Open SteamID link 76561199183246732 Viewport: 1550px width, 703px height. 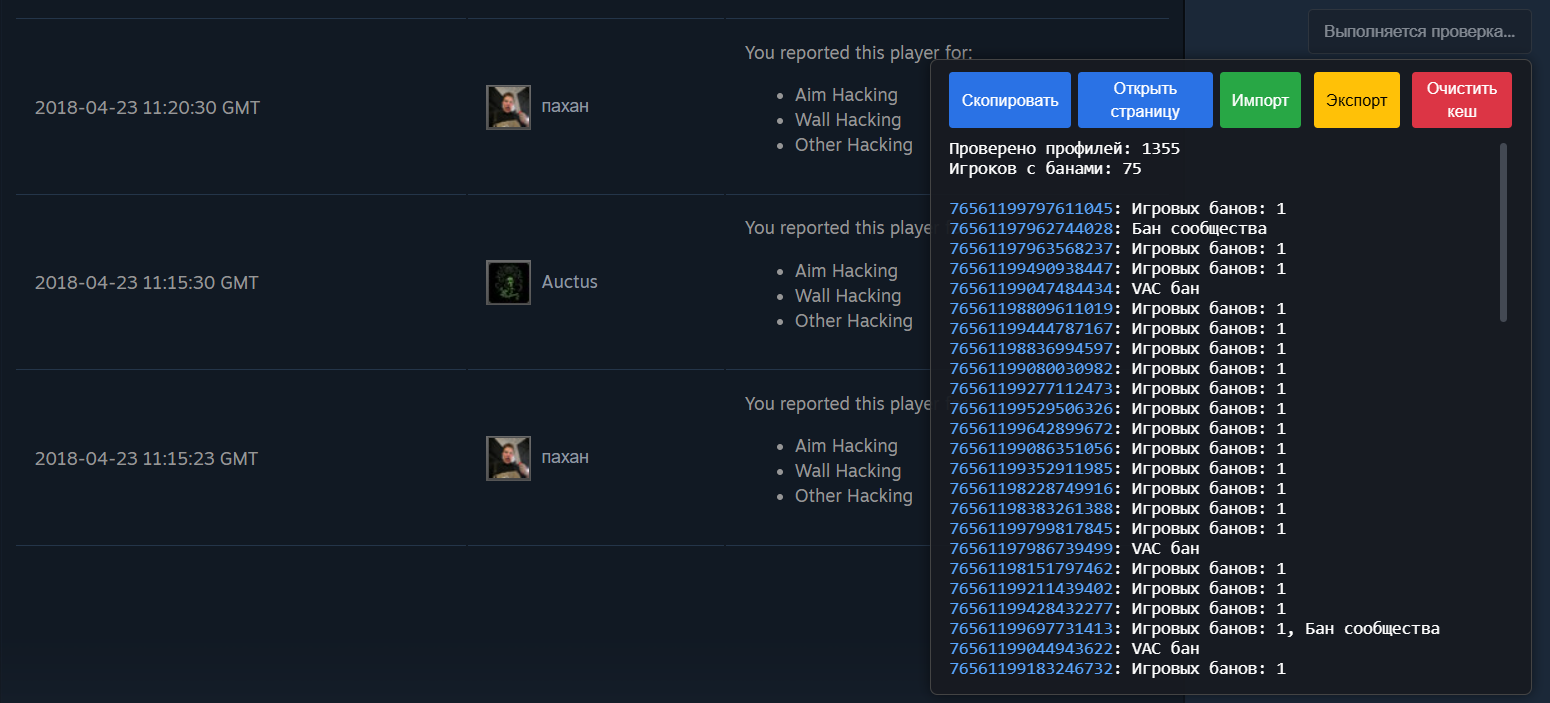pyautogui.click(x=1031, y=669)
